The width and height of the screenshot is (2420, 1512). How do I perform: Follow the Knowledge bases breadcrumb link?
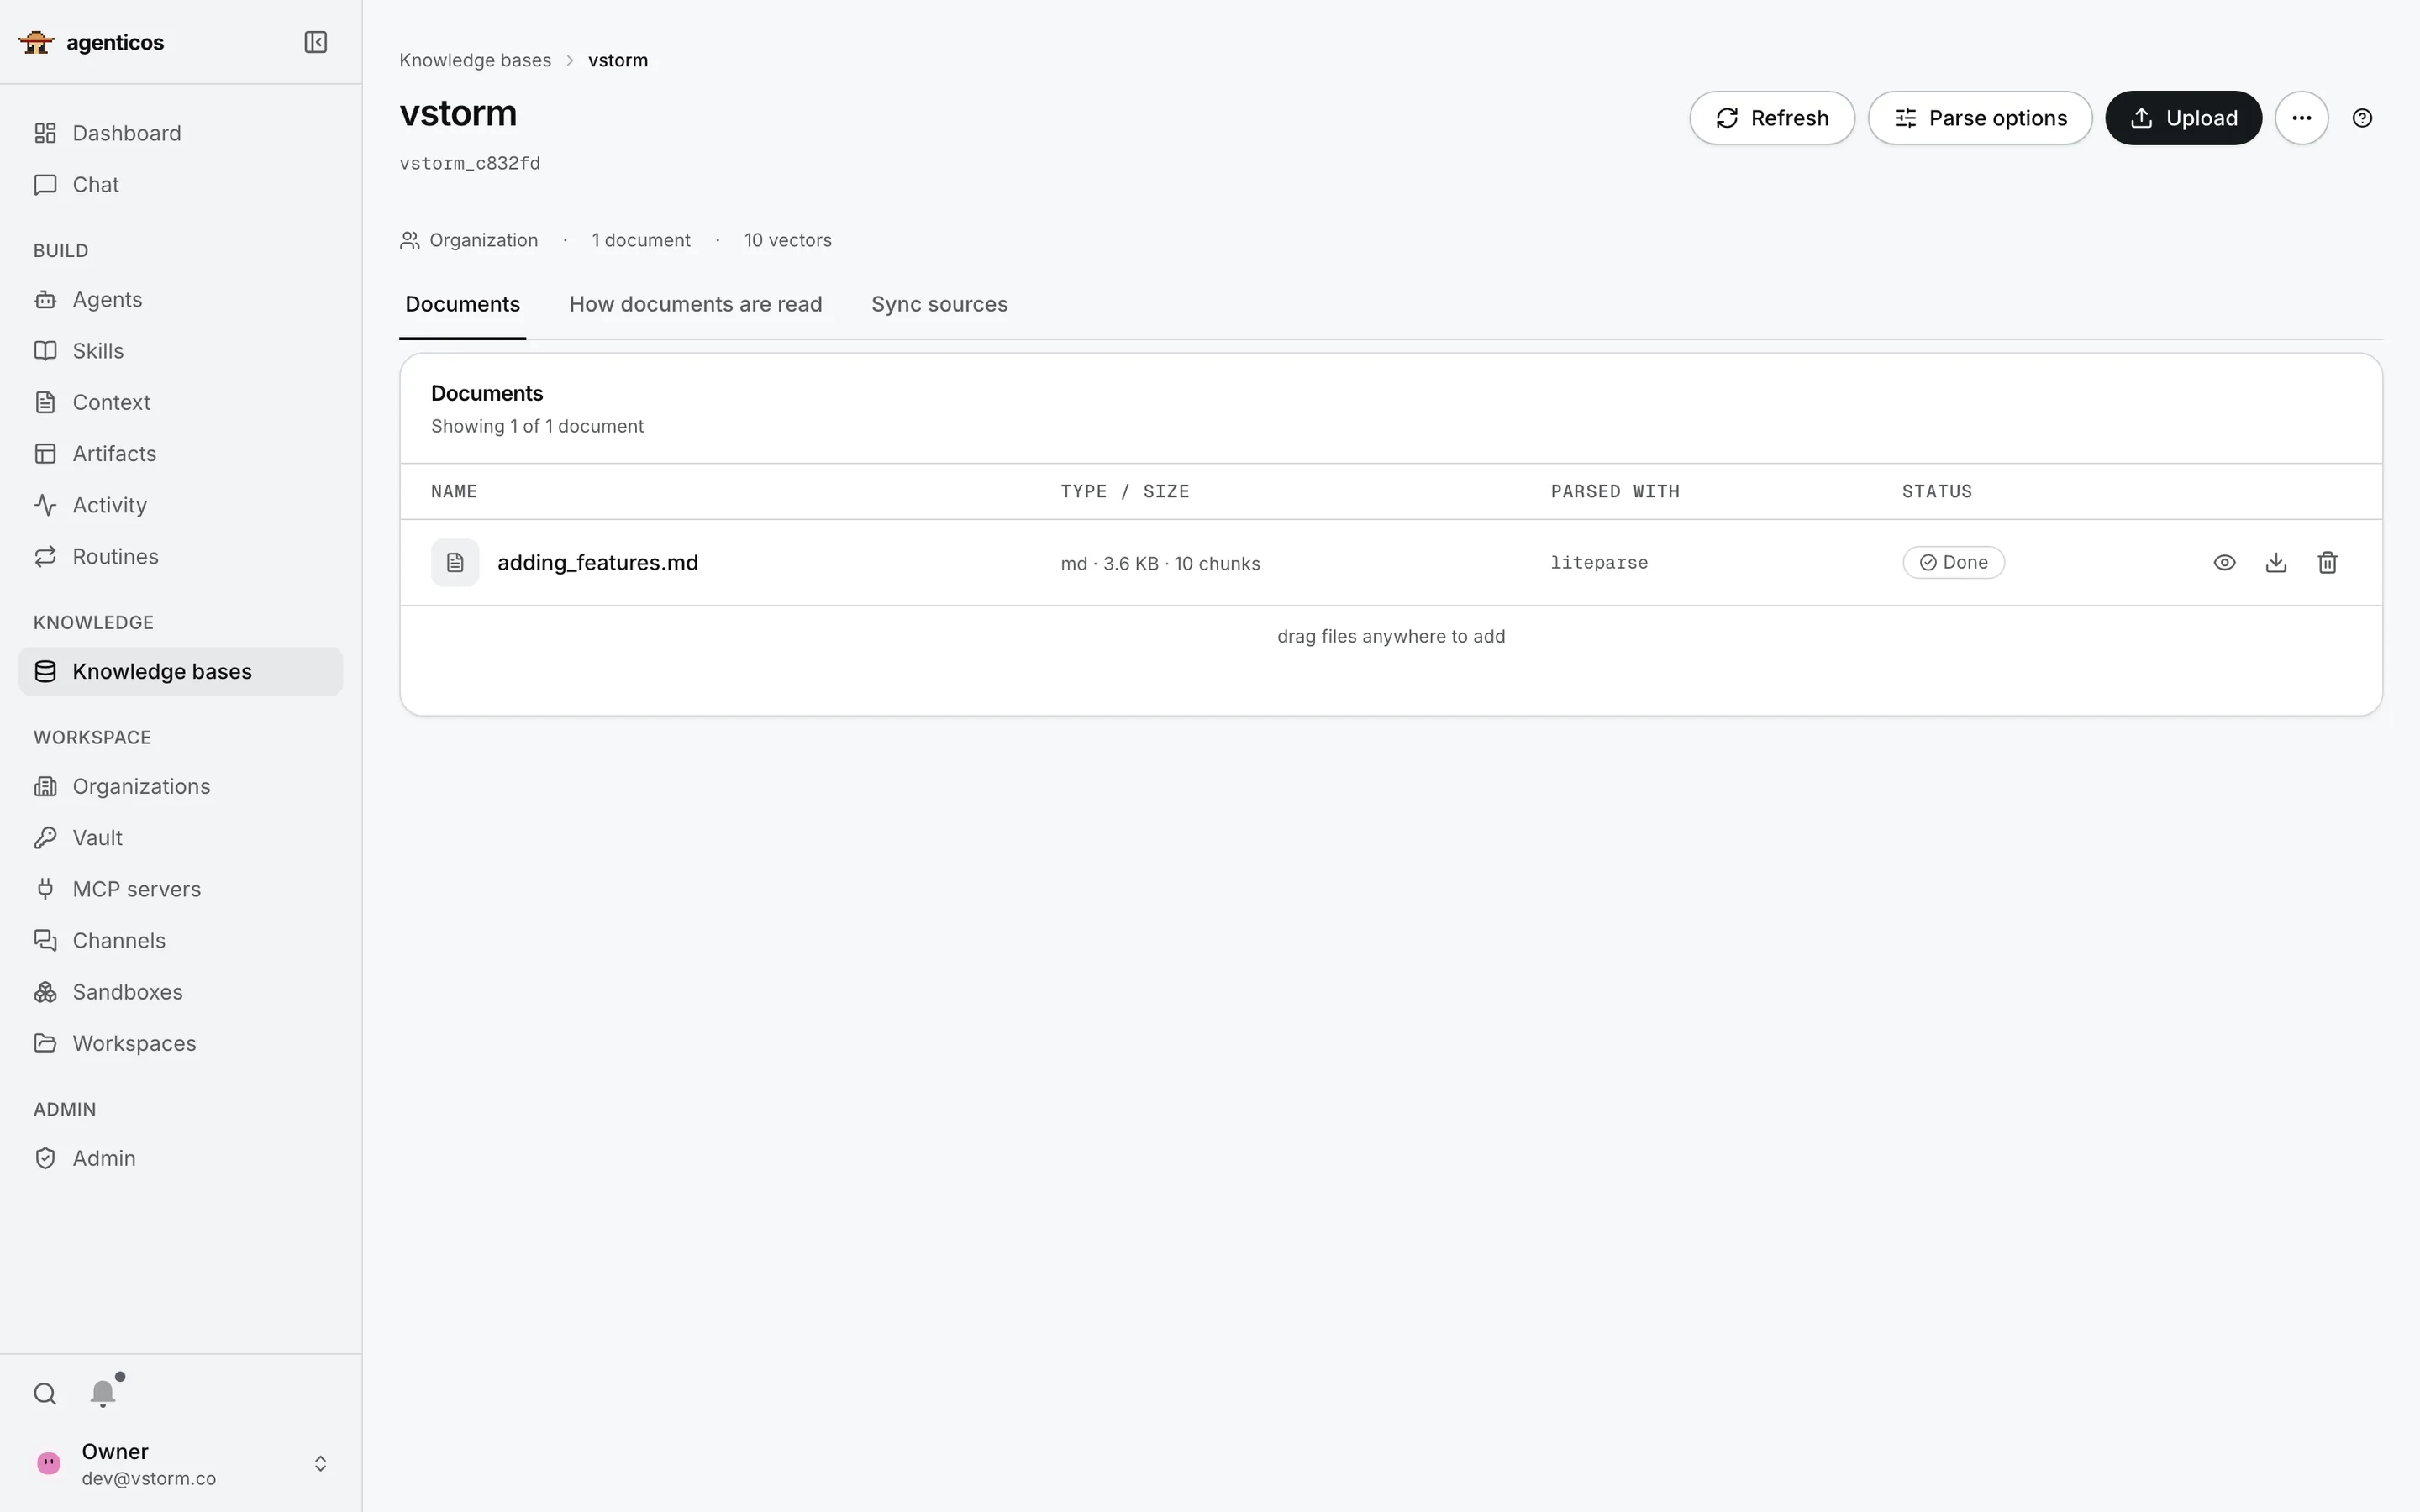pos(475,60)
